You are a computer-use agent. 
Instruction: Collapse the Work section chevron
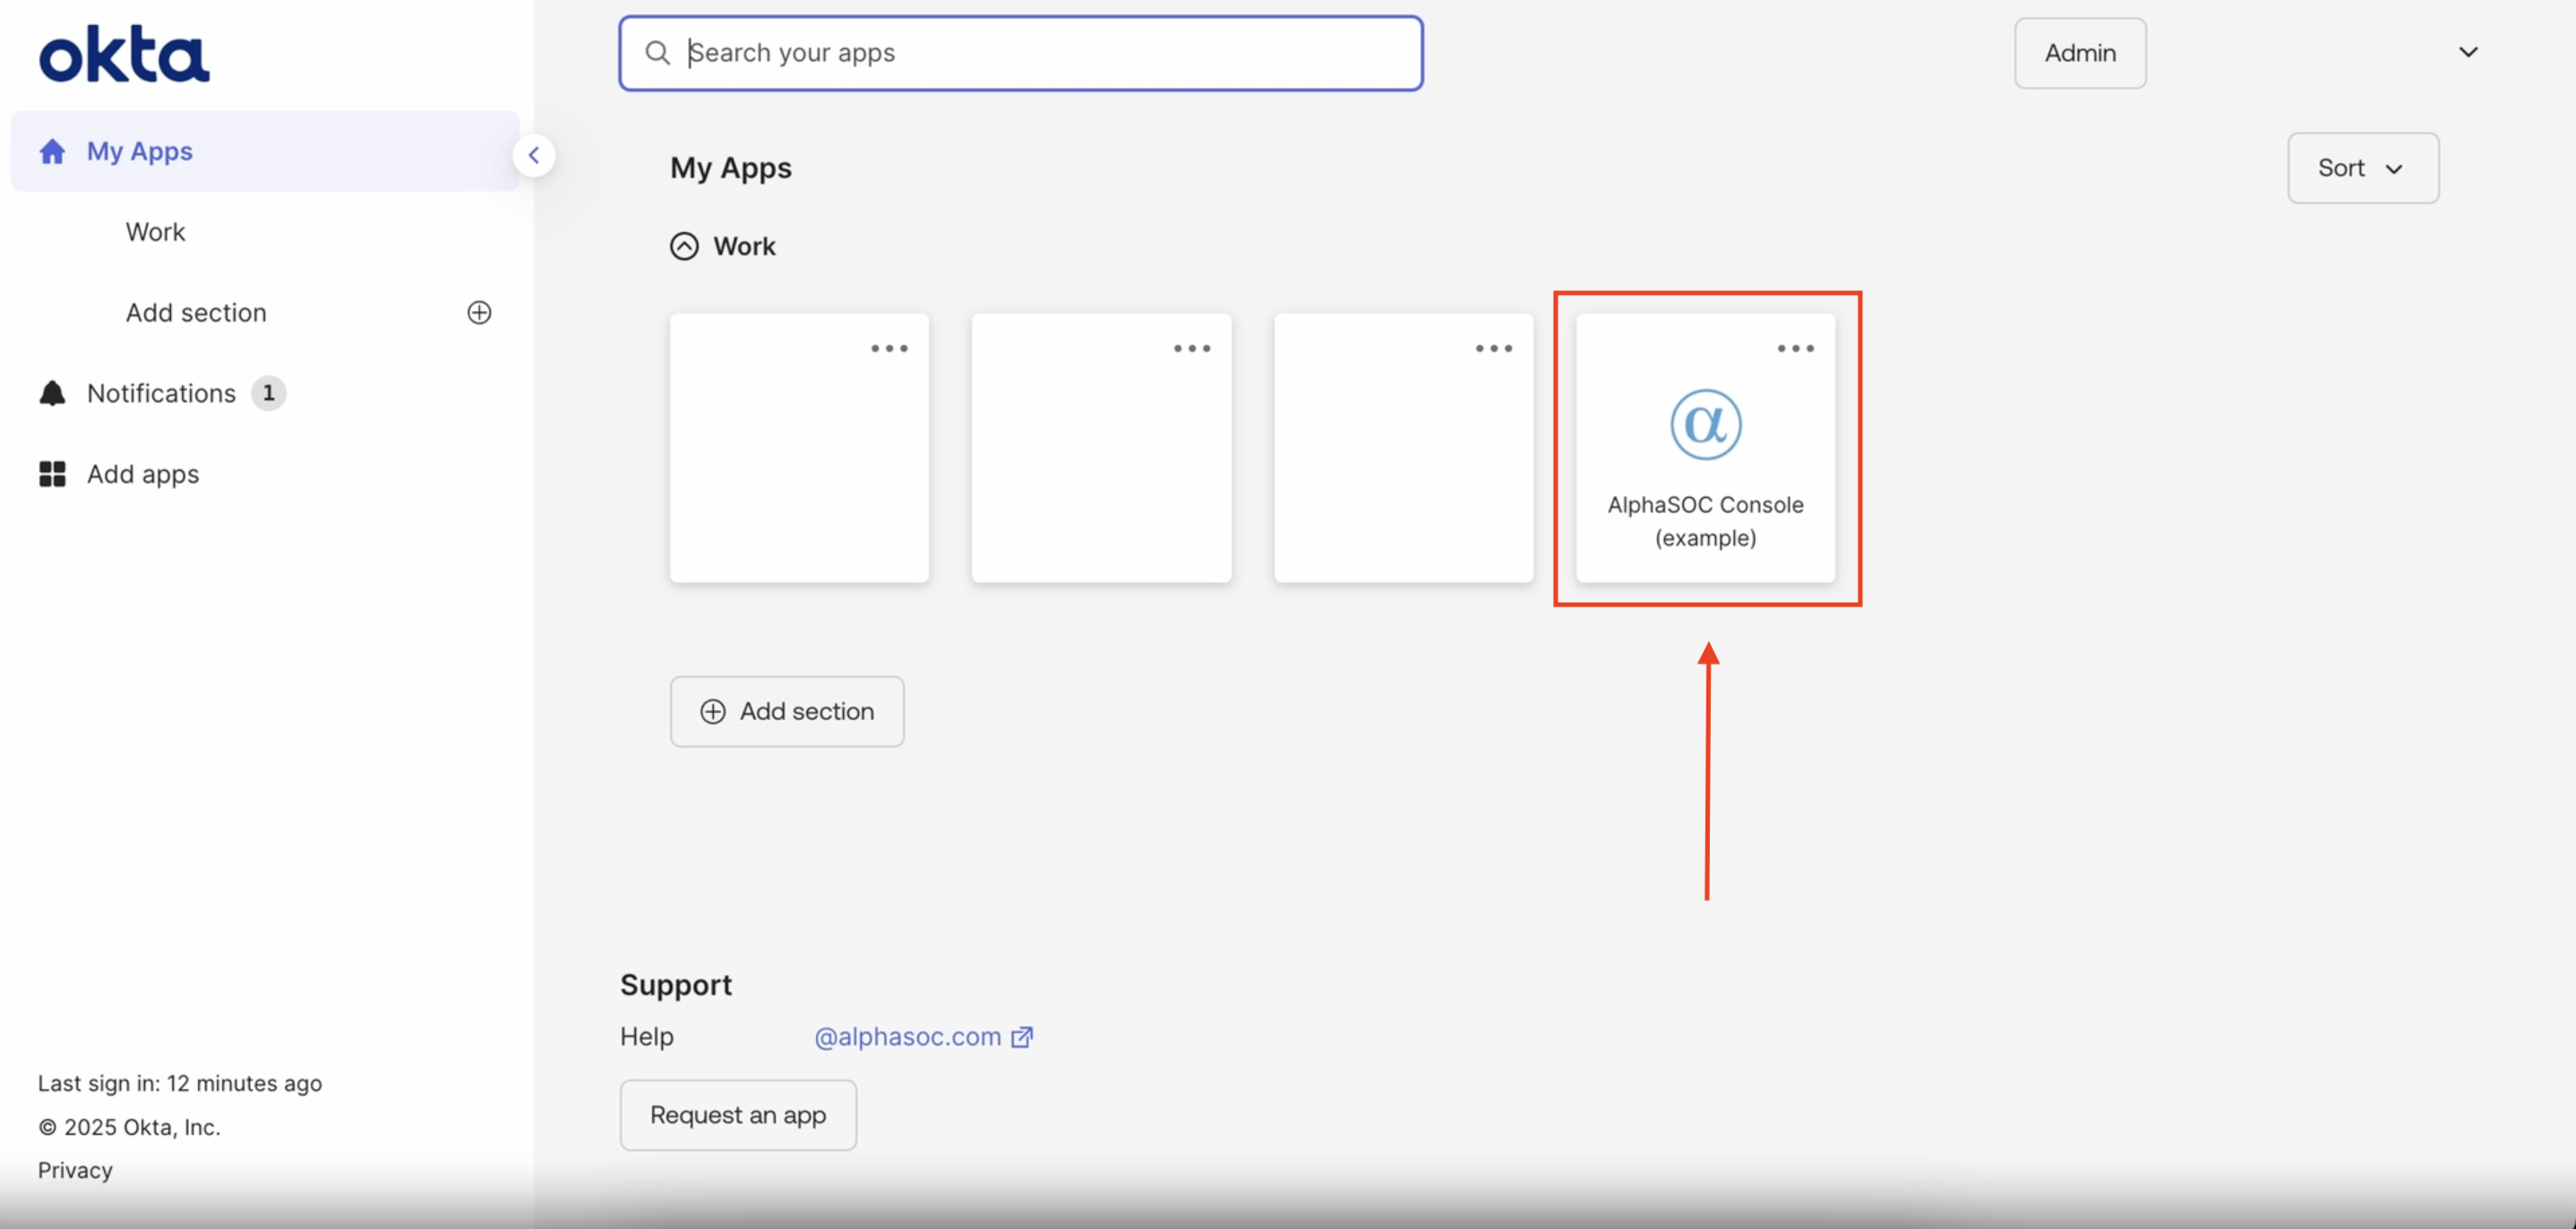point(684,246)
